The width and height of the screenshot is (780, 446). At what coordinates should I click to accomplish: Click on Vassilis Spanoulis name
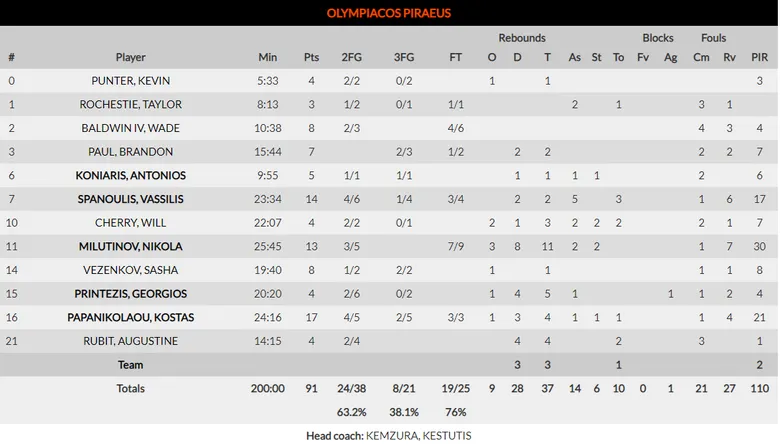point(131,199)
